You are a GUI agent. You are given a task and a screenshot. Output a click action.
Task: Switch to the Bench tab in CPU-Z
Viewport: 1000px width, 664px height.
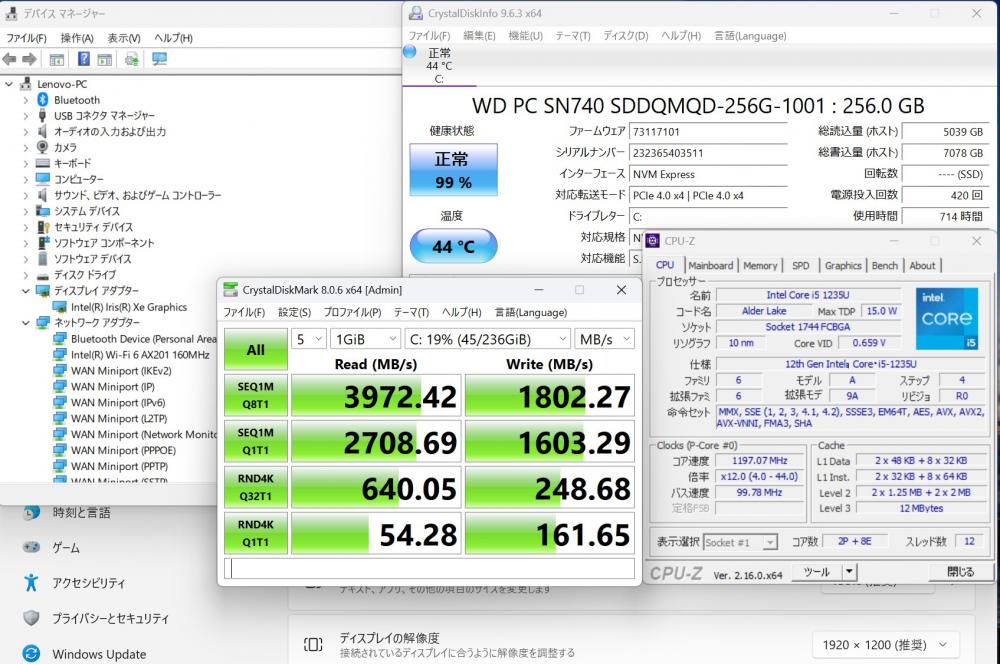tap(885, 265)
